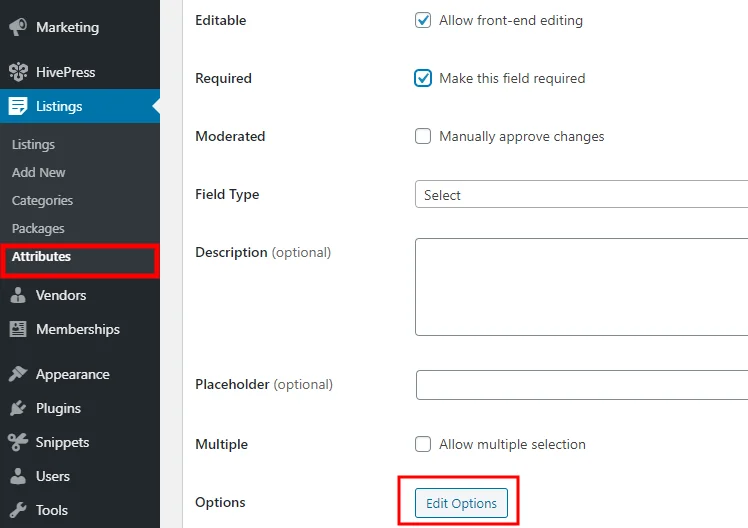
Task: Click the Marketing megaphone icon
Action: [18, 27]
